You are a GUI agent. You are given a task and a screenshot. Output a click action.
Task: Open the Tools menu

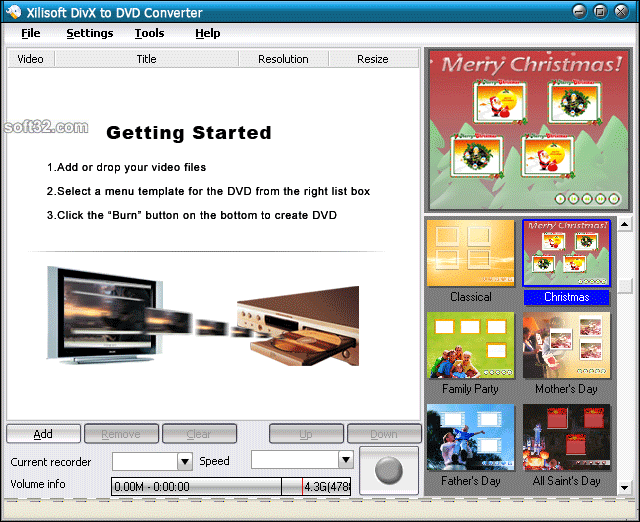tap(149, 33)
